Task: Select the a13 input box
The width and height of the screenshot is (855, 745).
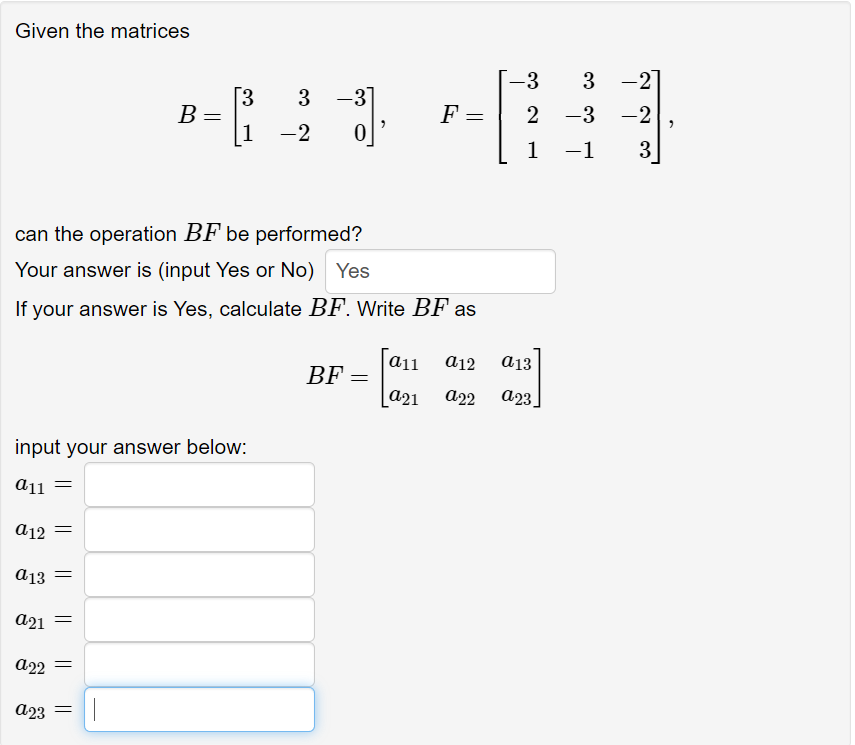Action: pos(199,574)
